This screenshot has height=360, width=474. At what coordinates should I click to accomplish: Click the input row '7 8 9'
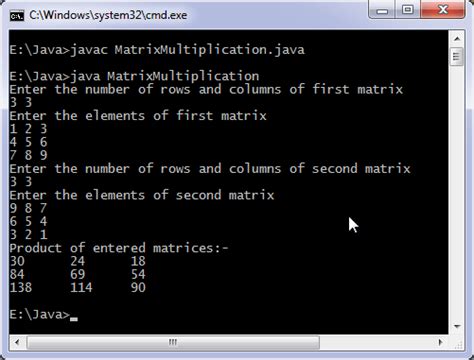point(28,155)
